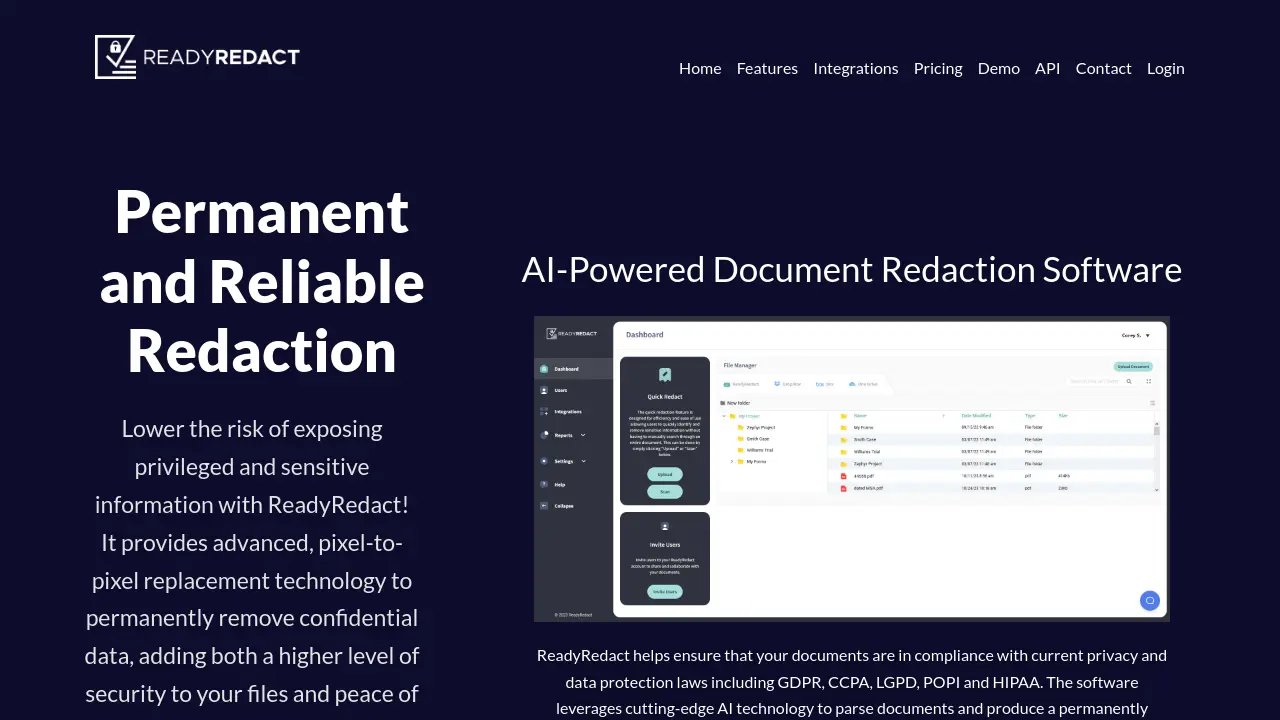Open Integrations in the top navigation

856,68
